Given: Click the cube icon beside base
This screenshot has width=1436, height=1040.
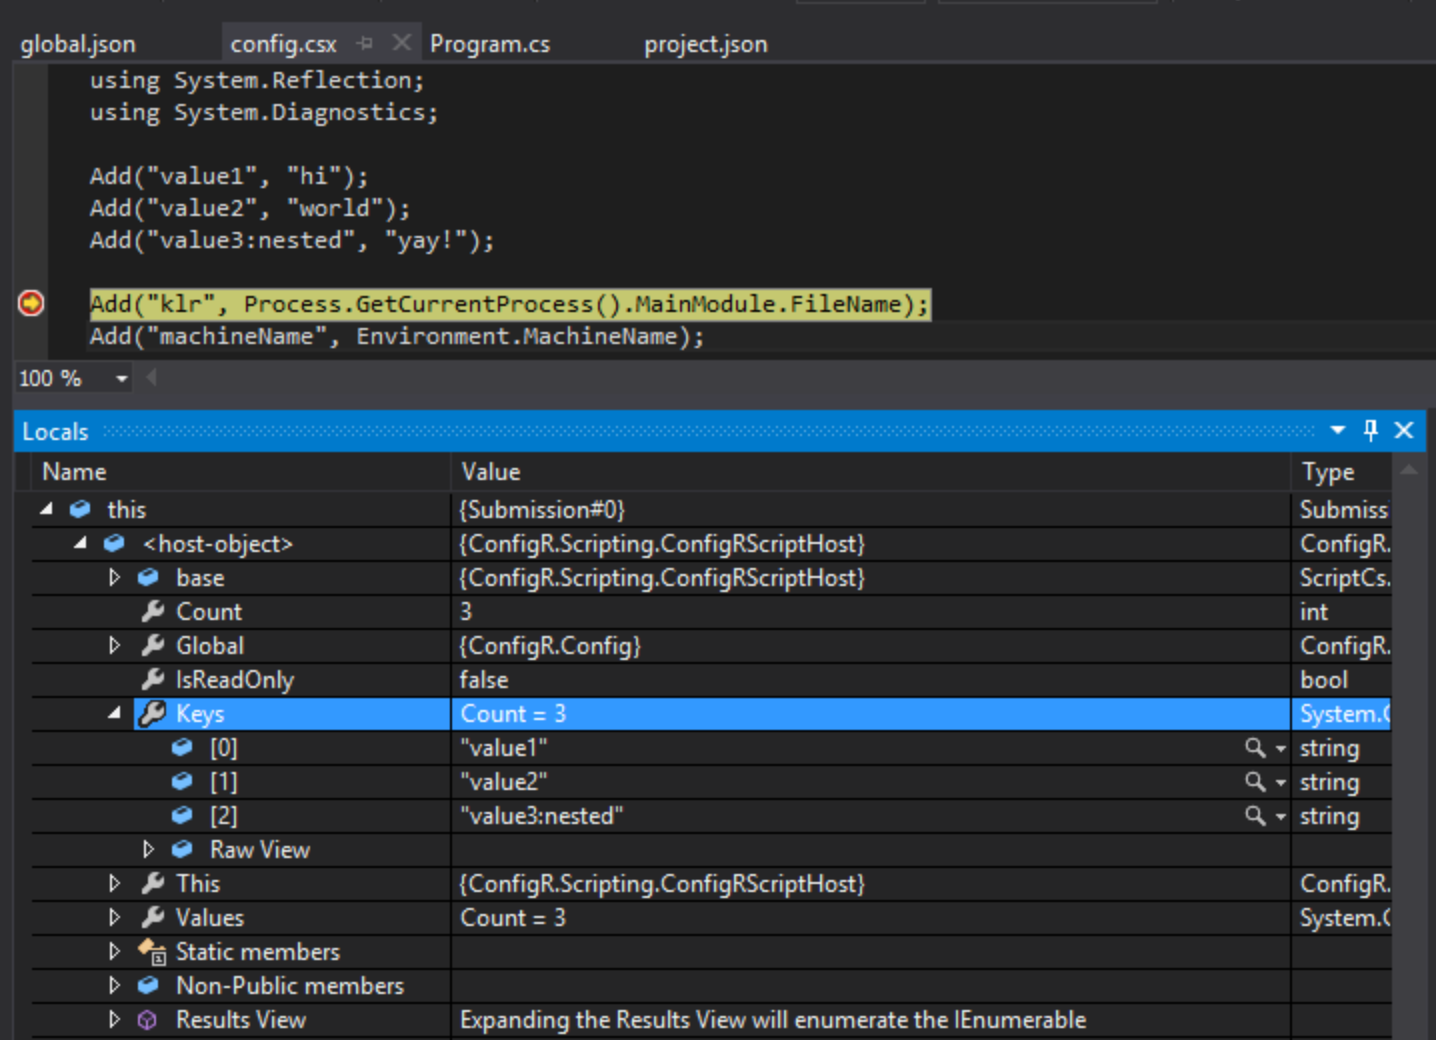Looking at the screenshot, I should coord(148,577).
